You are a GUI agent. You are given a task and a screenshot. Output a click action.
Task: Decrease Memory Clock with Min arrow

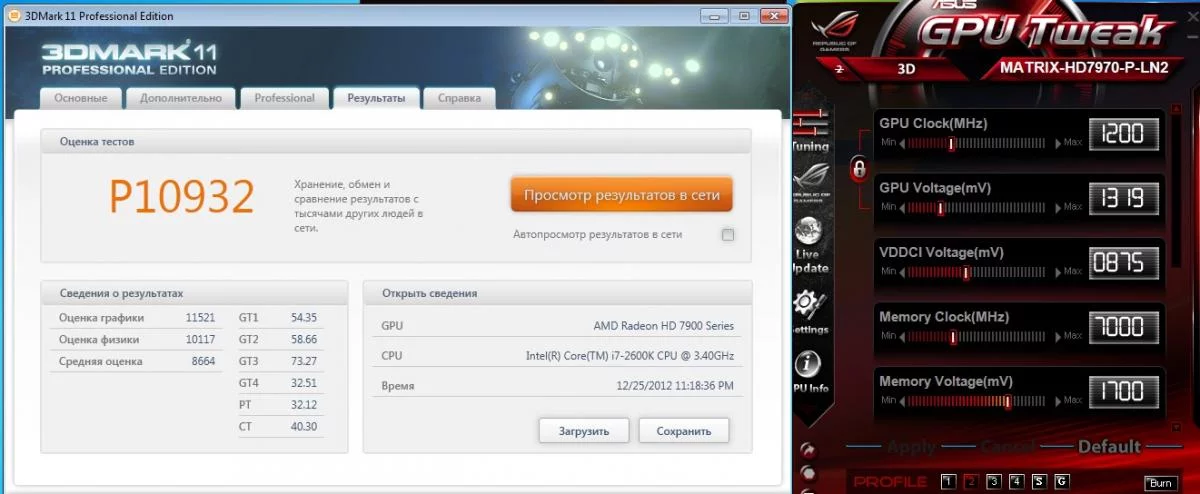click(903, 336)
